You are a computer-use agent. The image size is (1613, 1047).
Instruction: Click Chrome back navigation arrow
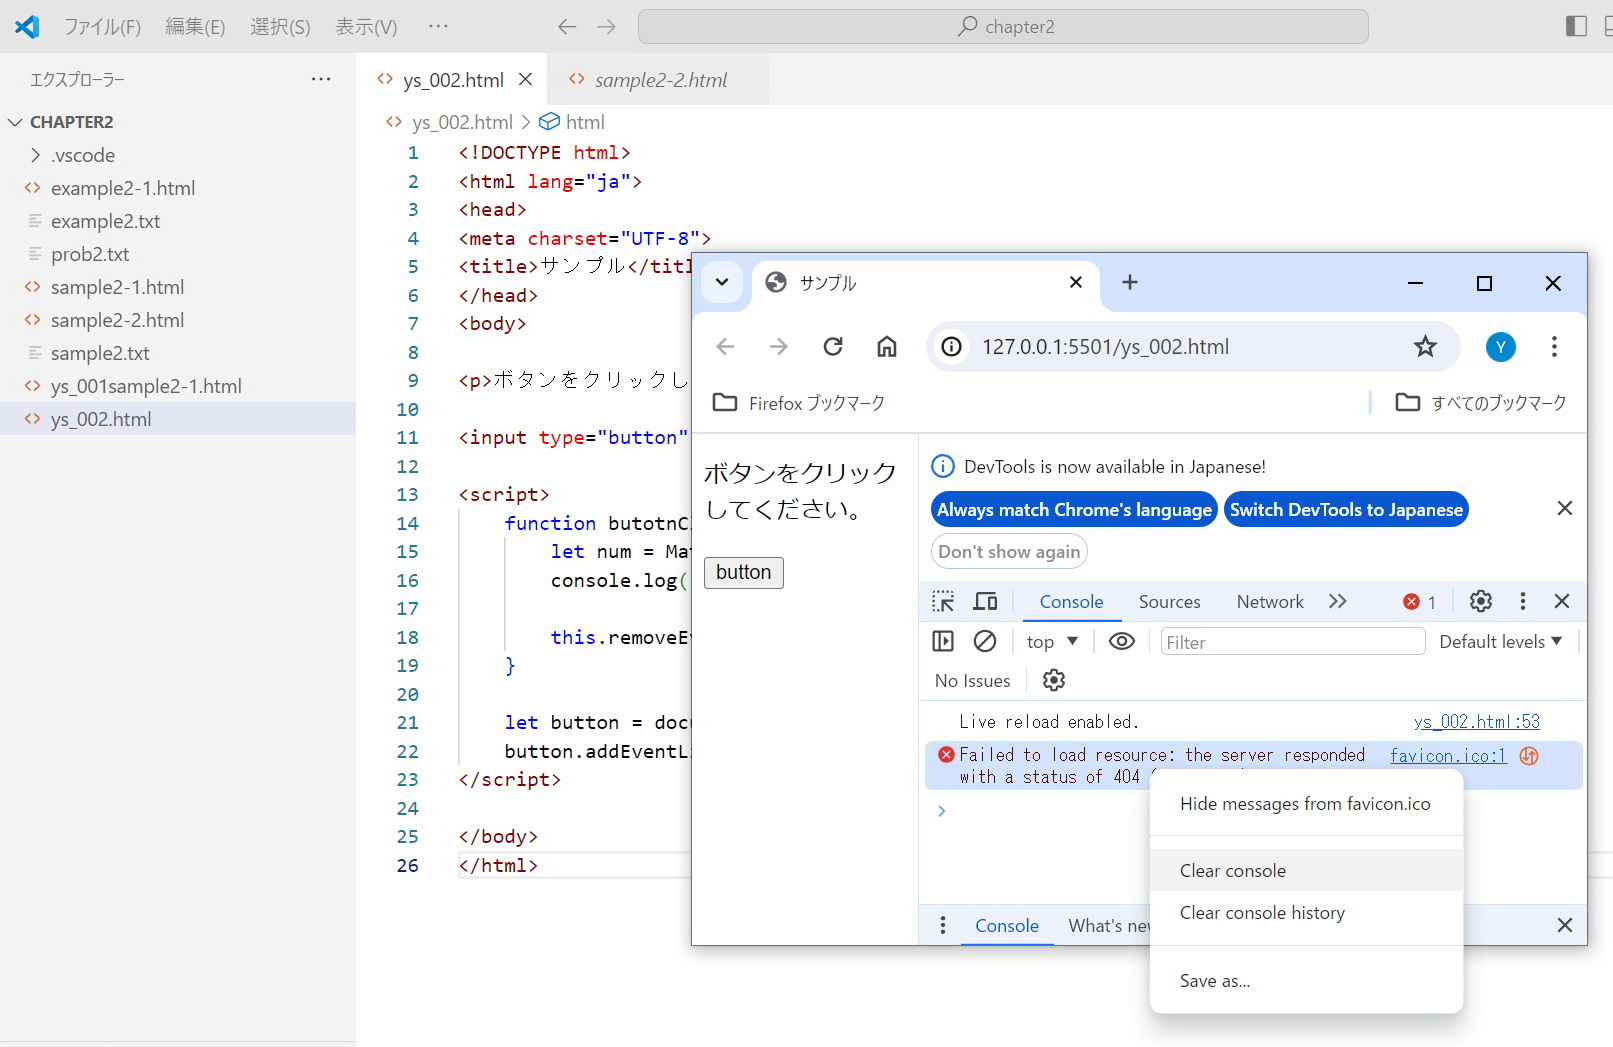(x=725, y=347)
